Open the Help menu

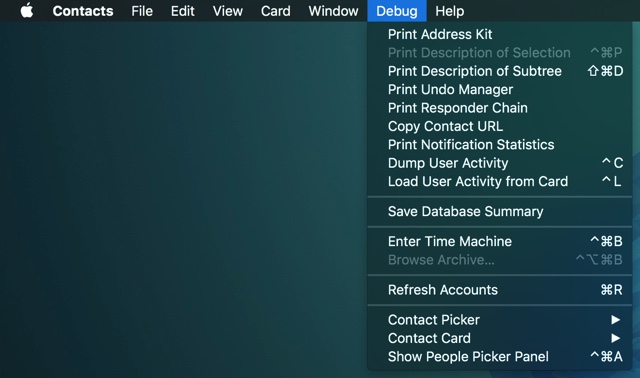click(449, 11)
